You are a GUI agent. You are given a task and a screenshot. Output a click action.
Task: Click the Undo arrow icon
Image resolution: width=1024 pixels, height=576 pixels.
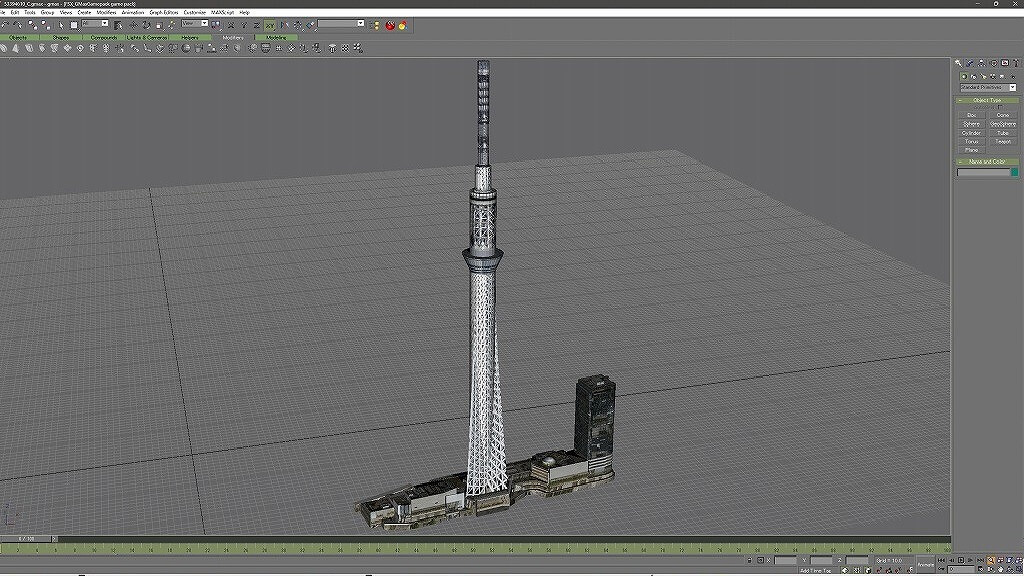pyautogui.click(x=5, y=25)
